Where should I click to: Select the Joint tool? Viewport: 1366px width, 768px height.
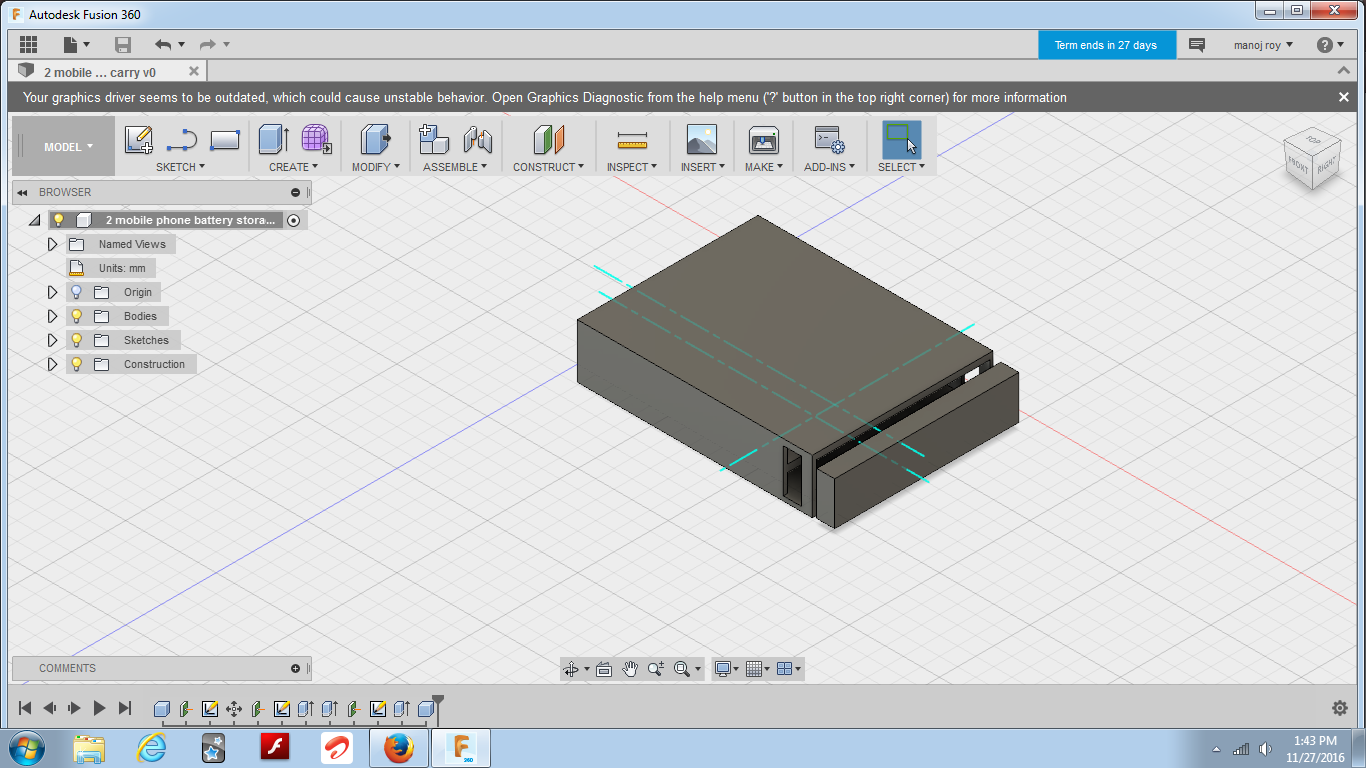(x=478, y=139)
